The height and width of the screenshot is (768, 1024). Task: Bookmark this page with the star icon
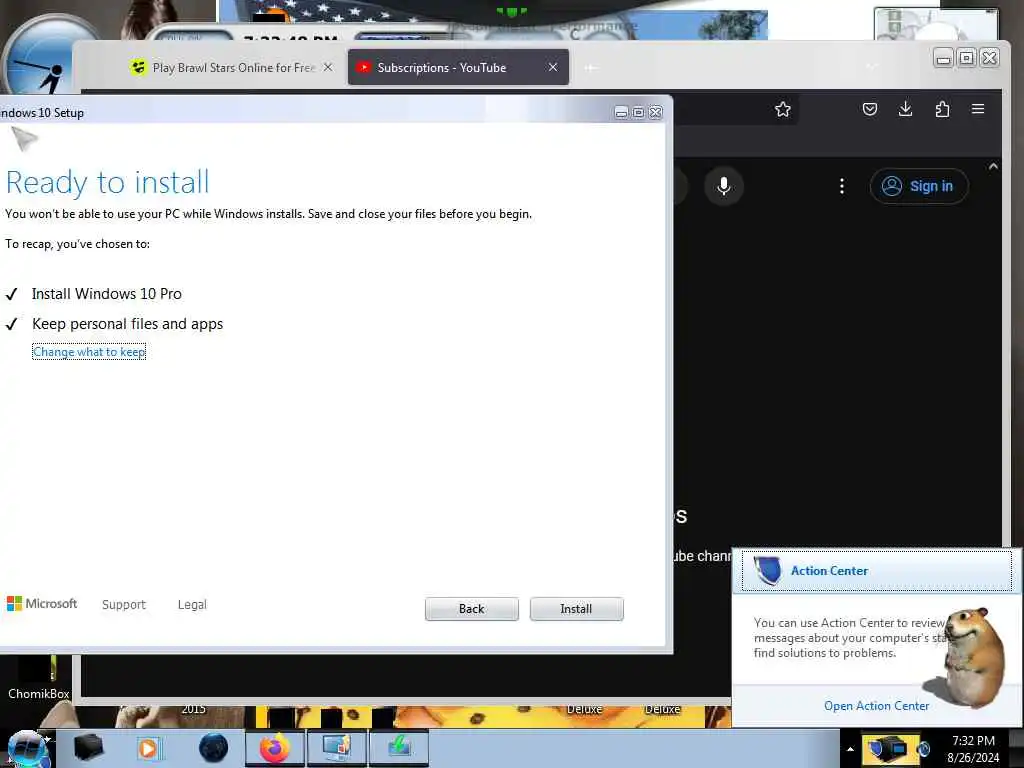coord(782,109)
